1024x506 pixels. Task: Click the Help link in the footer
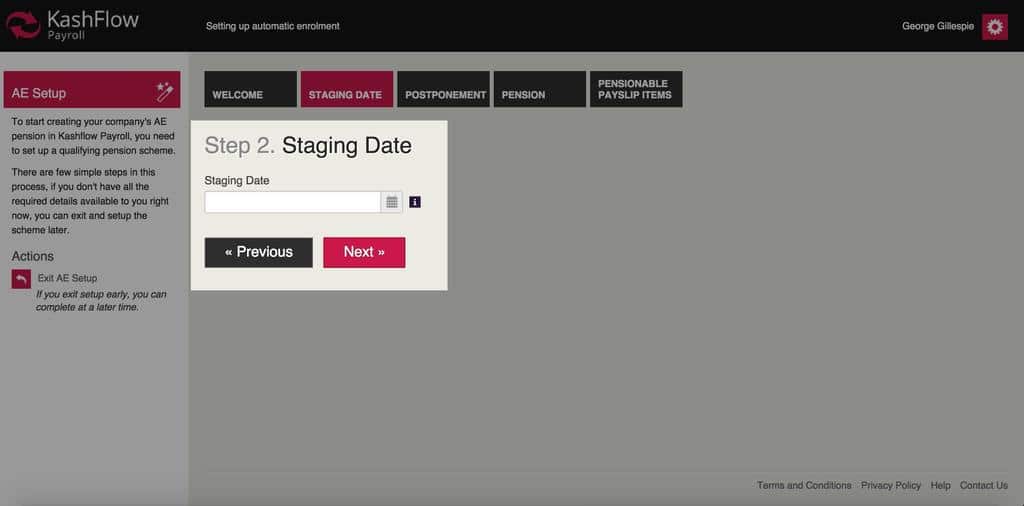[x=940, y=485]
